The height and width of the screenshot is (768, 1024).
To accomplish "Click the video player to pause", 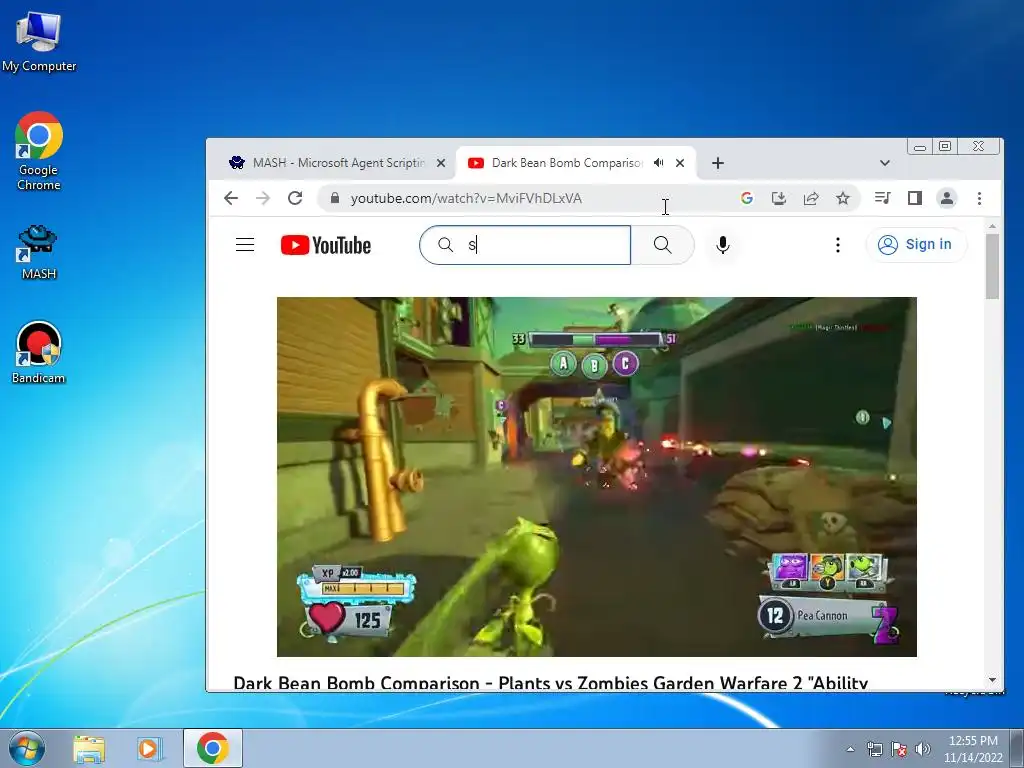I will [597, 477].
